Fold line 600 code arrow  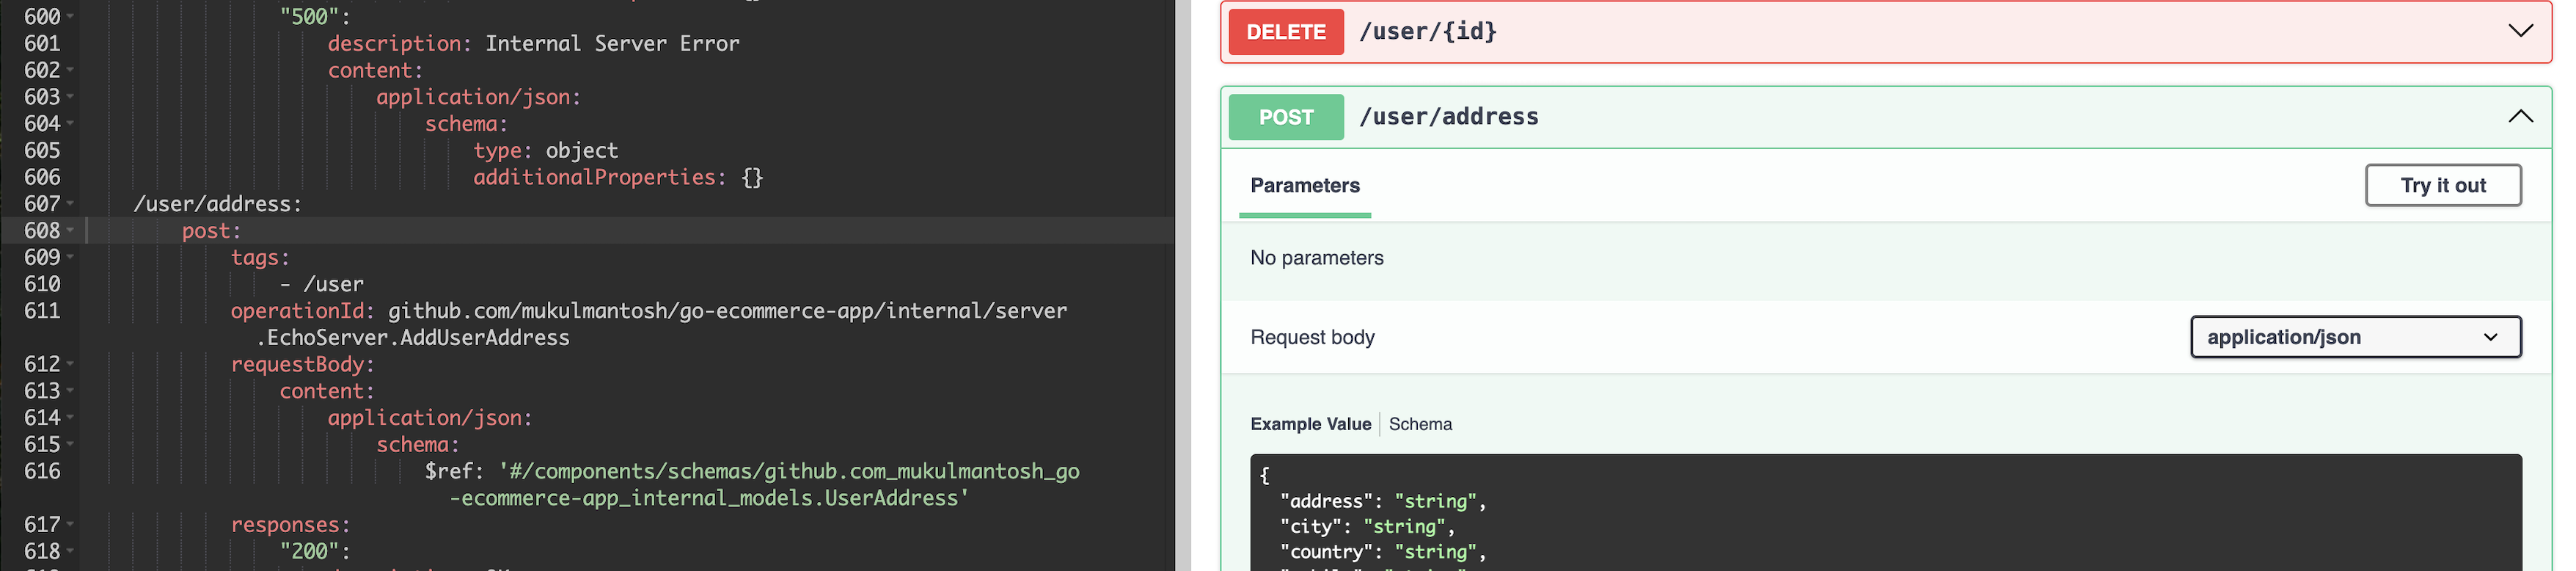70,17
